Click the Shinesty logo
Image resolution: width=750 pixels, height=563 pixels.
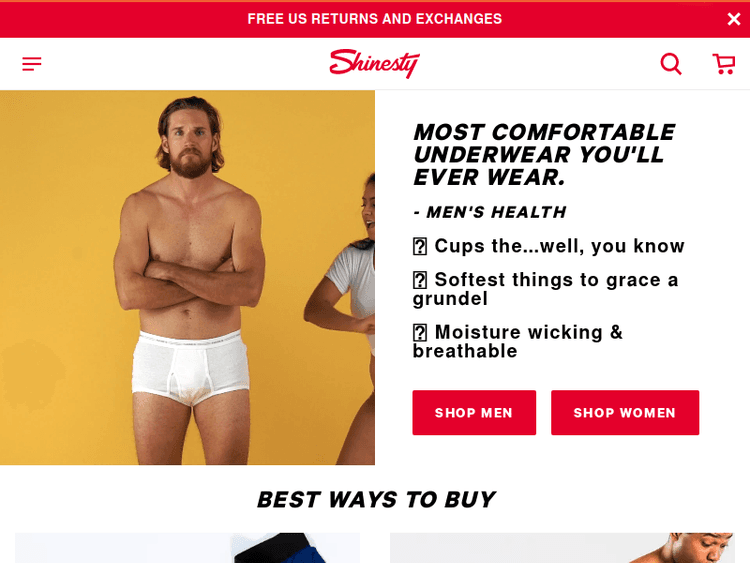click(x=375, y=64)
